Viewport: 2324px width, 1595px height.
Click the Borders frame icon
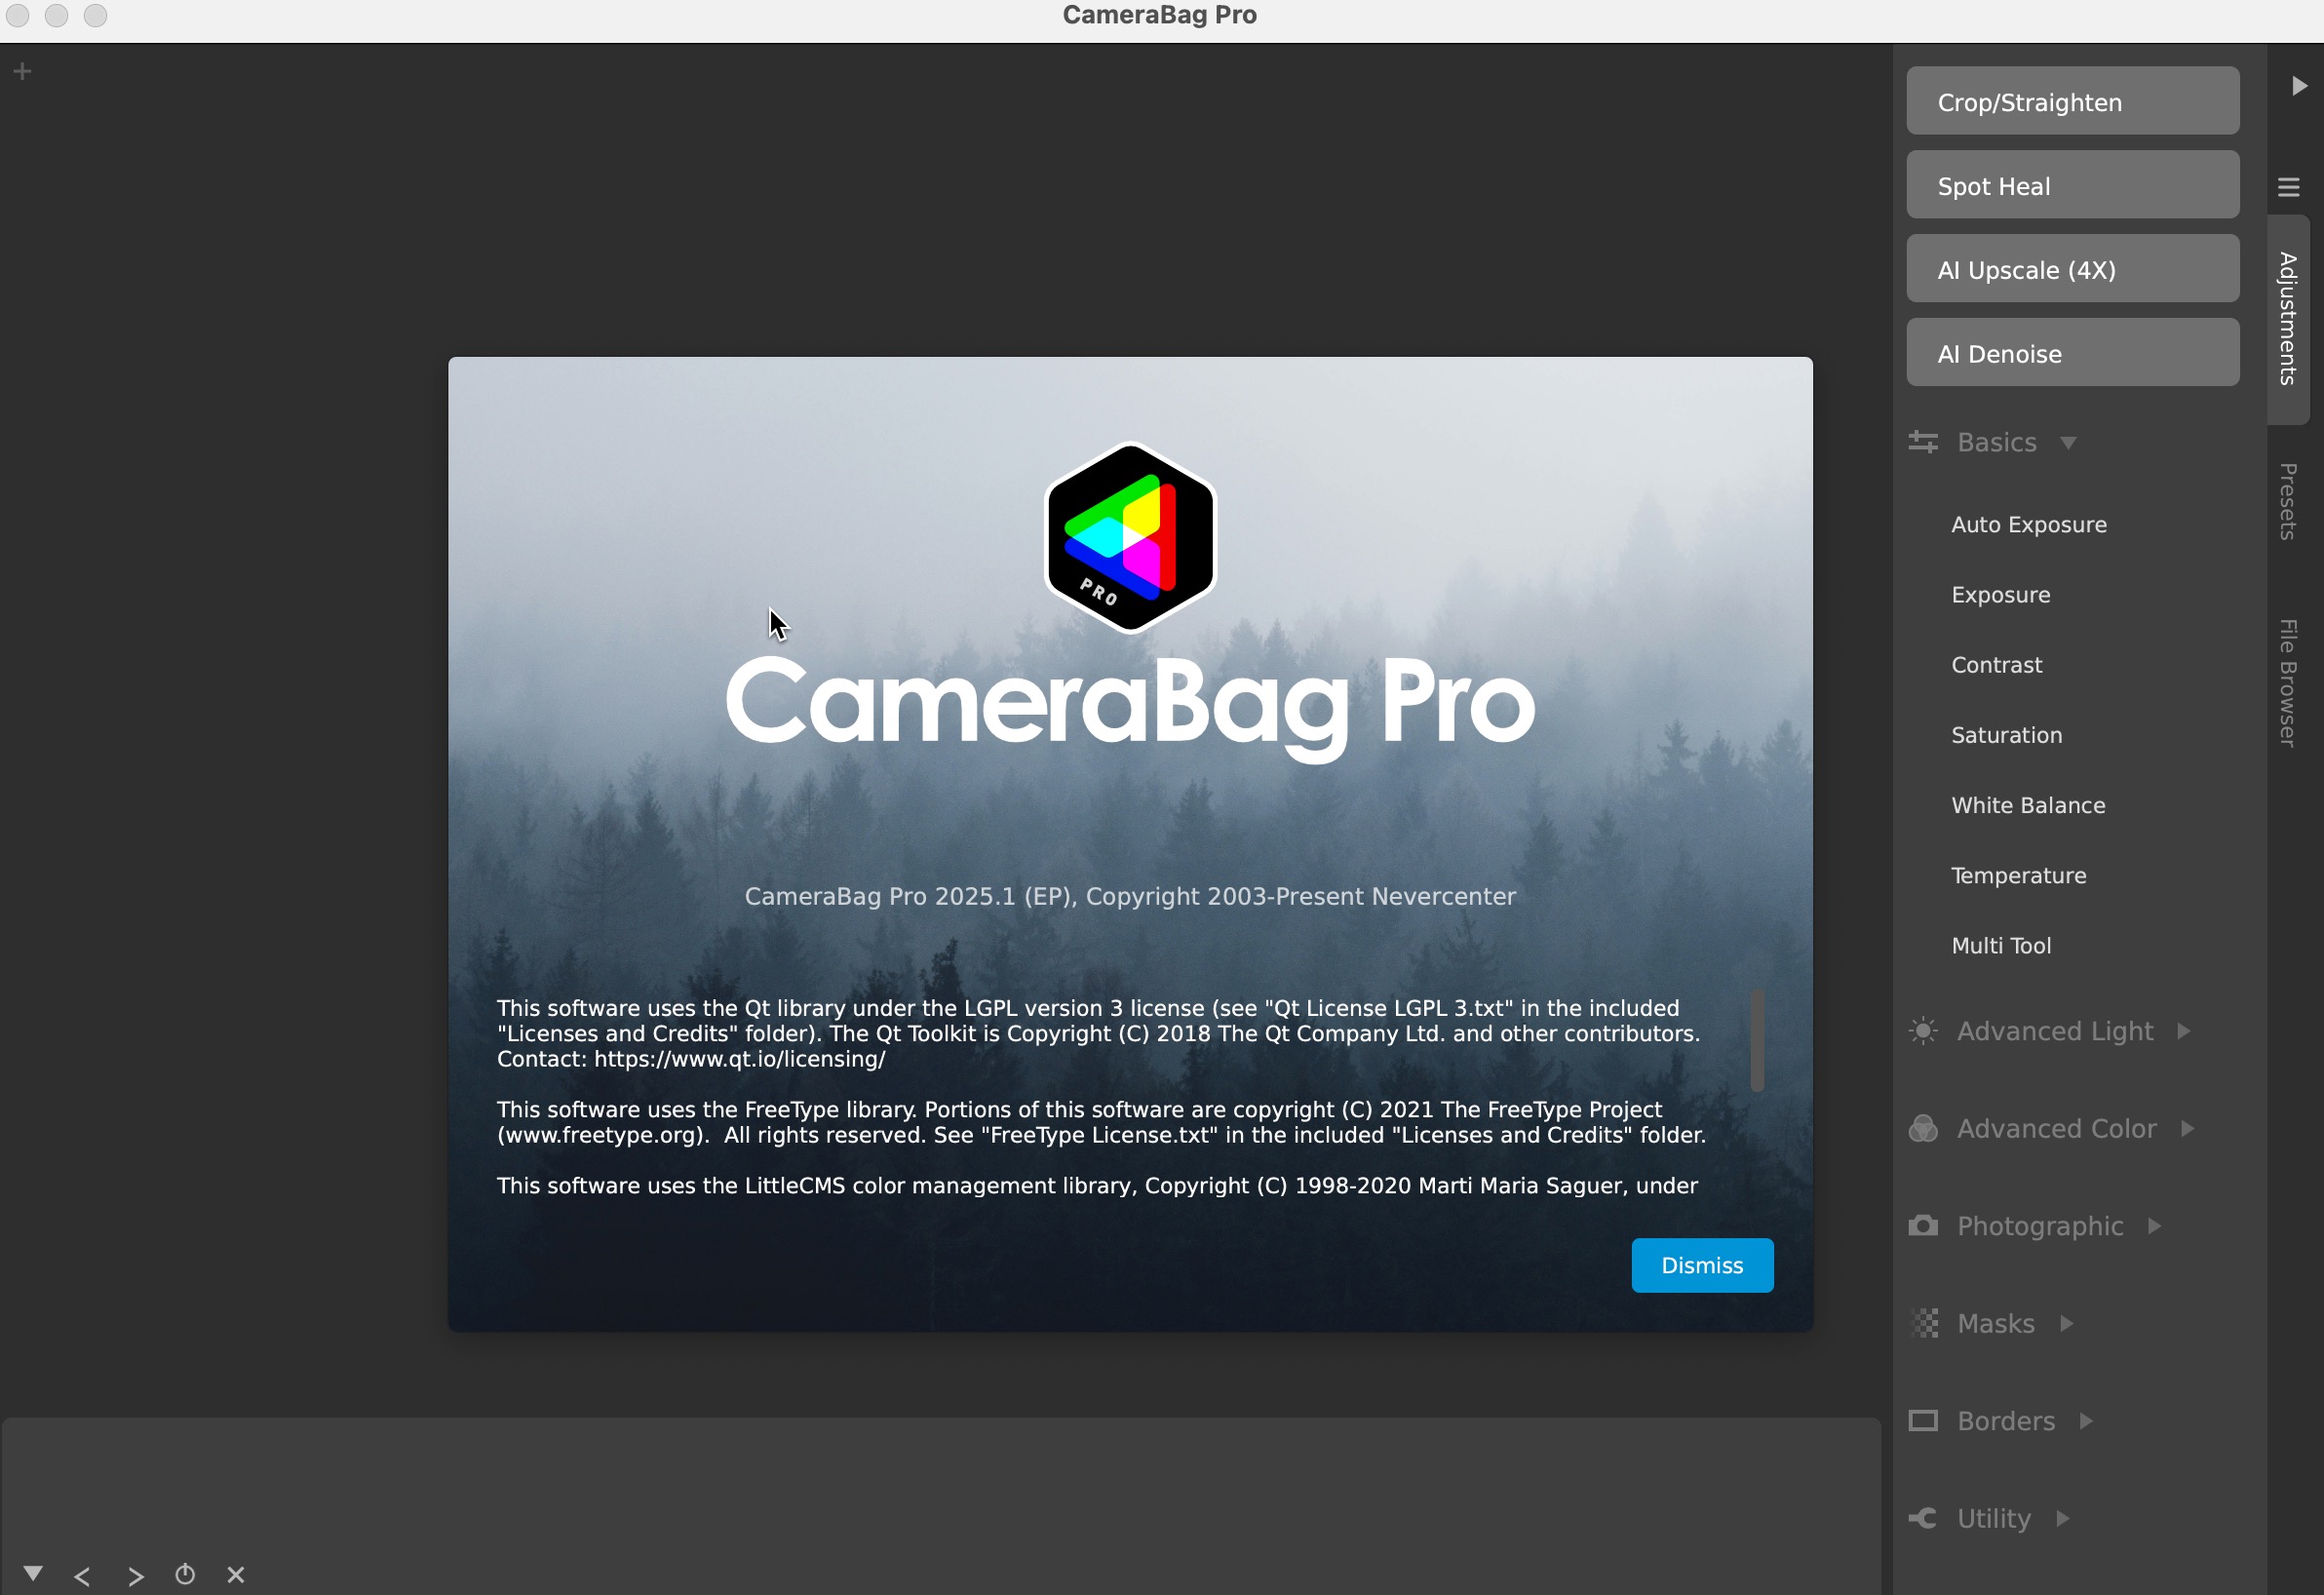1922,1421
